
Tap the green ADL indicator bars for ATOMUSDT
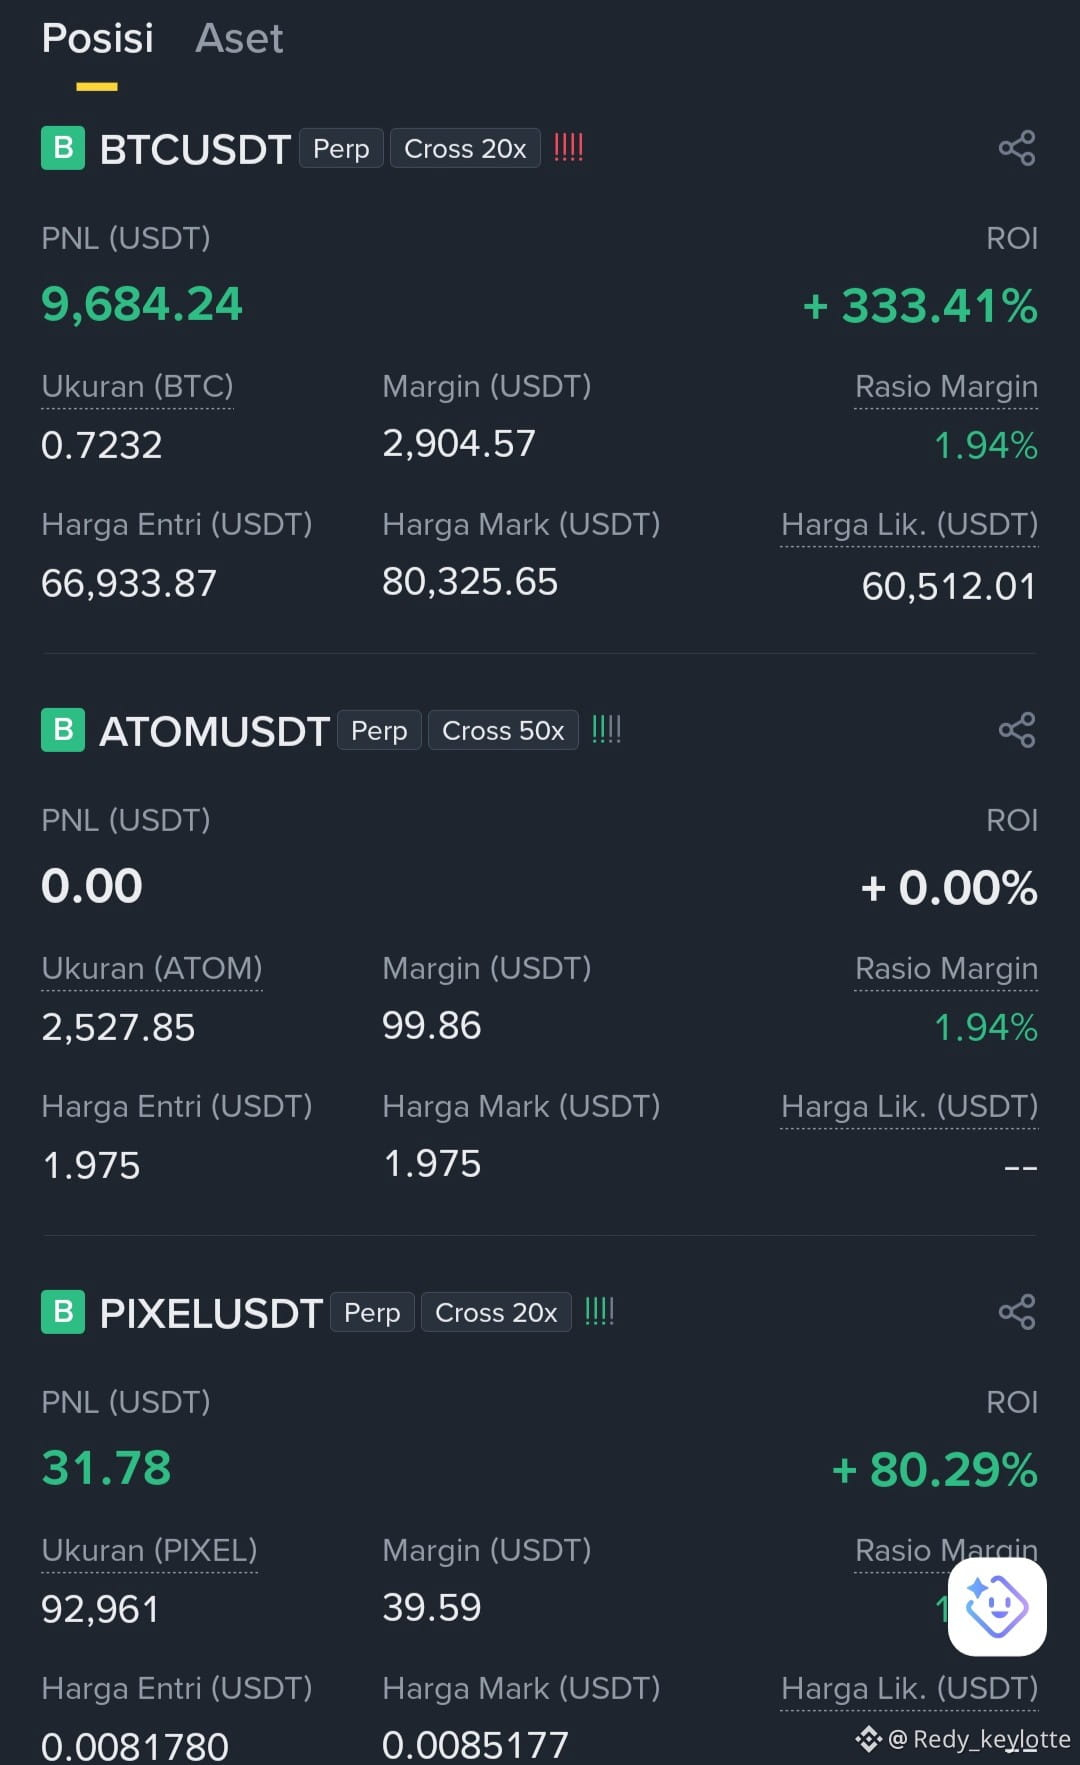(x=607, y=729)
